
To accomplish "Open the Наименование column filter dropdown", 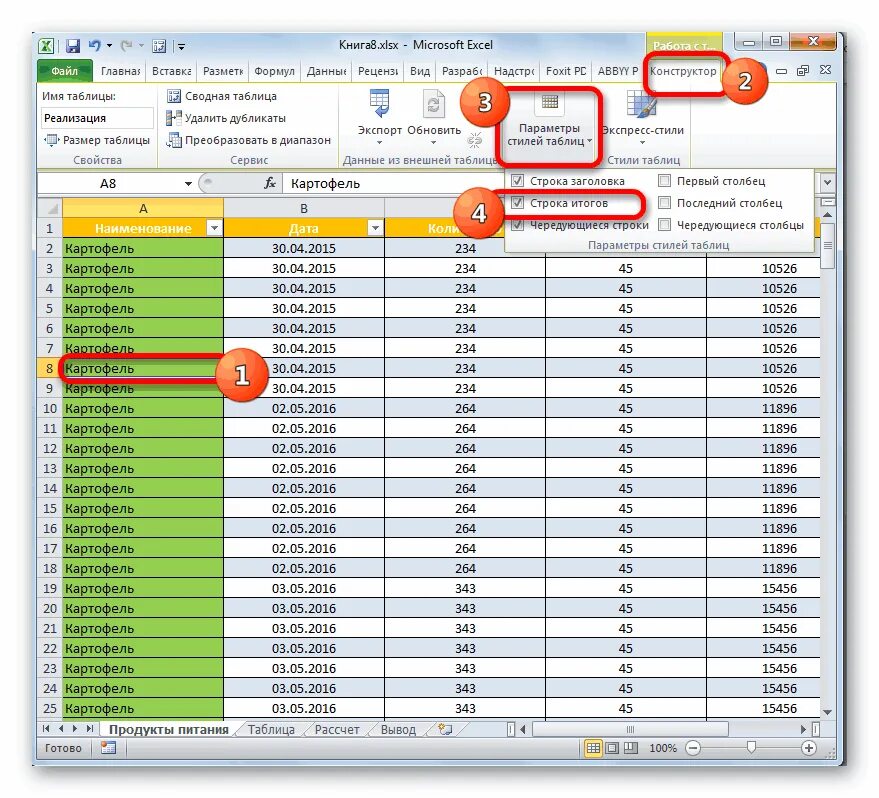I will [x=214, y=228].
